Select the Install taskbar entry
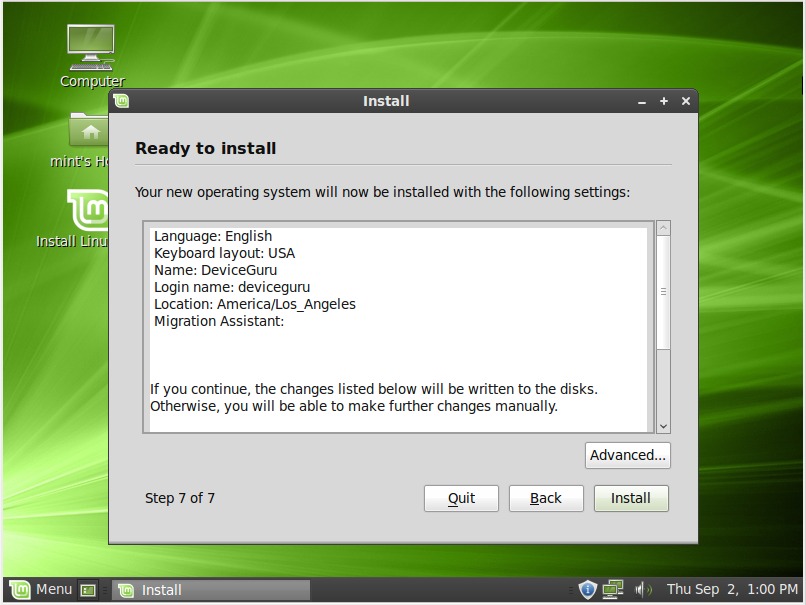 tap(211, 590)
